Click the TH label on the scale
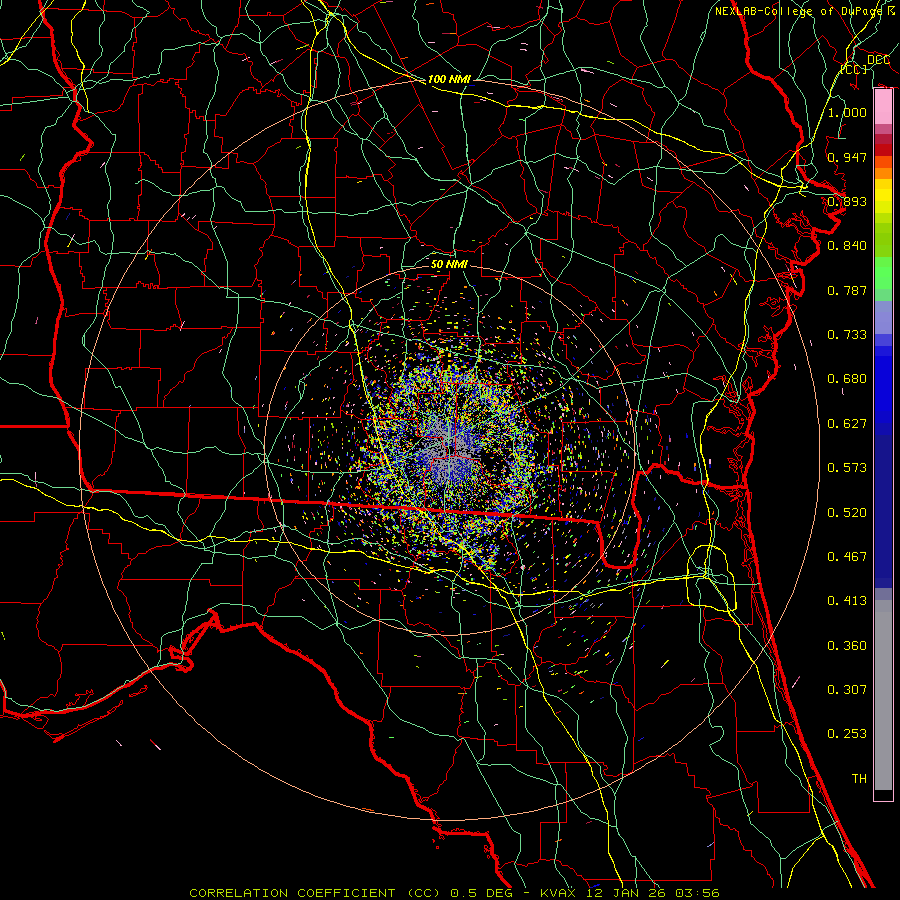 click(859, 779)
